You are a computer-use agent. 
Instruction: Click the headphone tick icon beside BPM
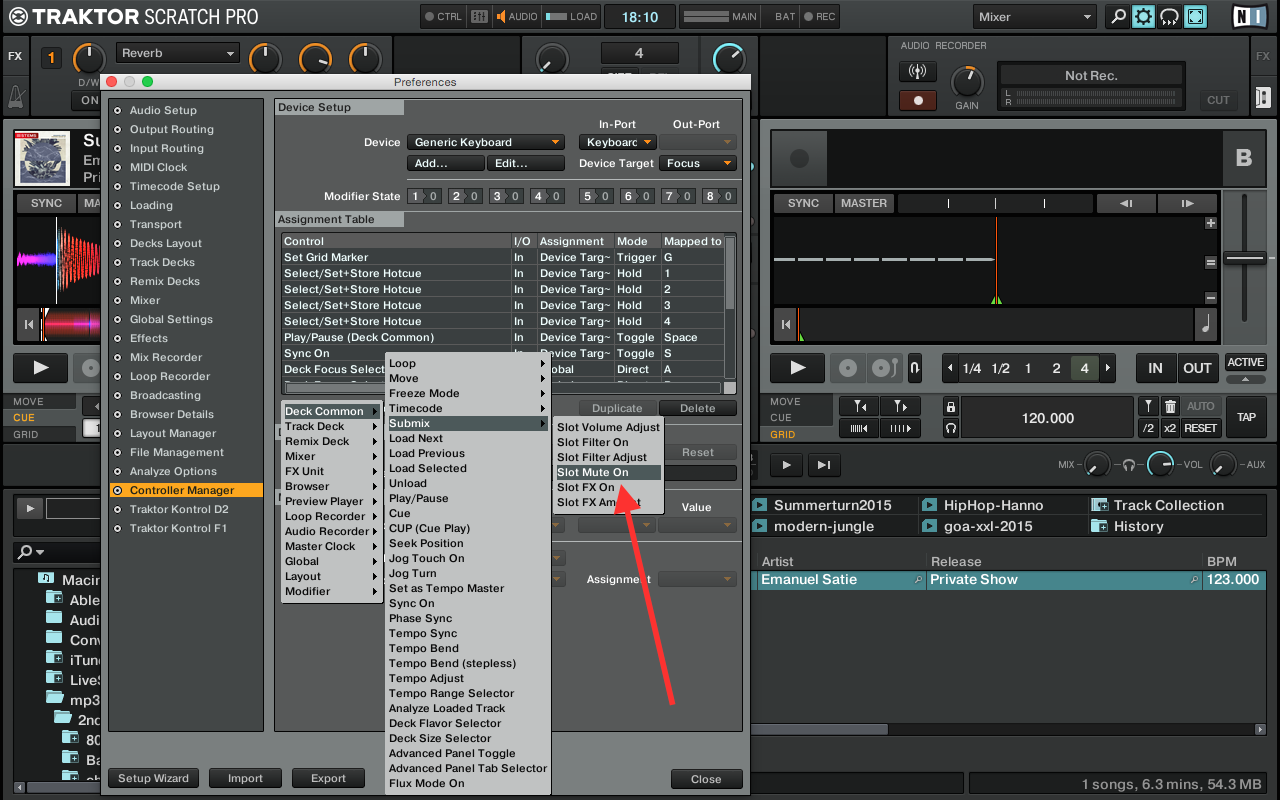point(950,428)
